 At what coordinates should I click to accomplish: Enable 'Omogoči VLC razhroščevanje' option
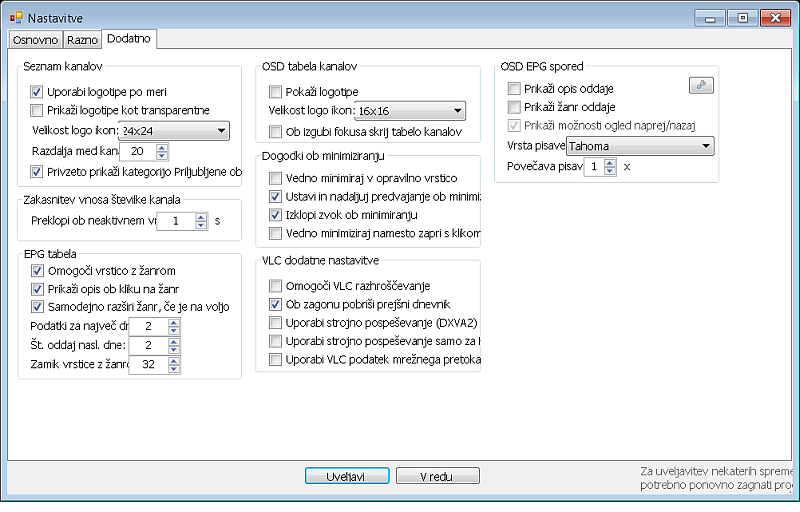tap(277, 286)
